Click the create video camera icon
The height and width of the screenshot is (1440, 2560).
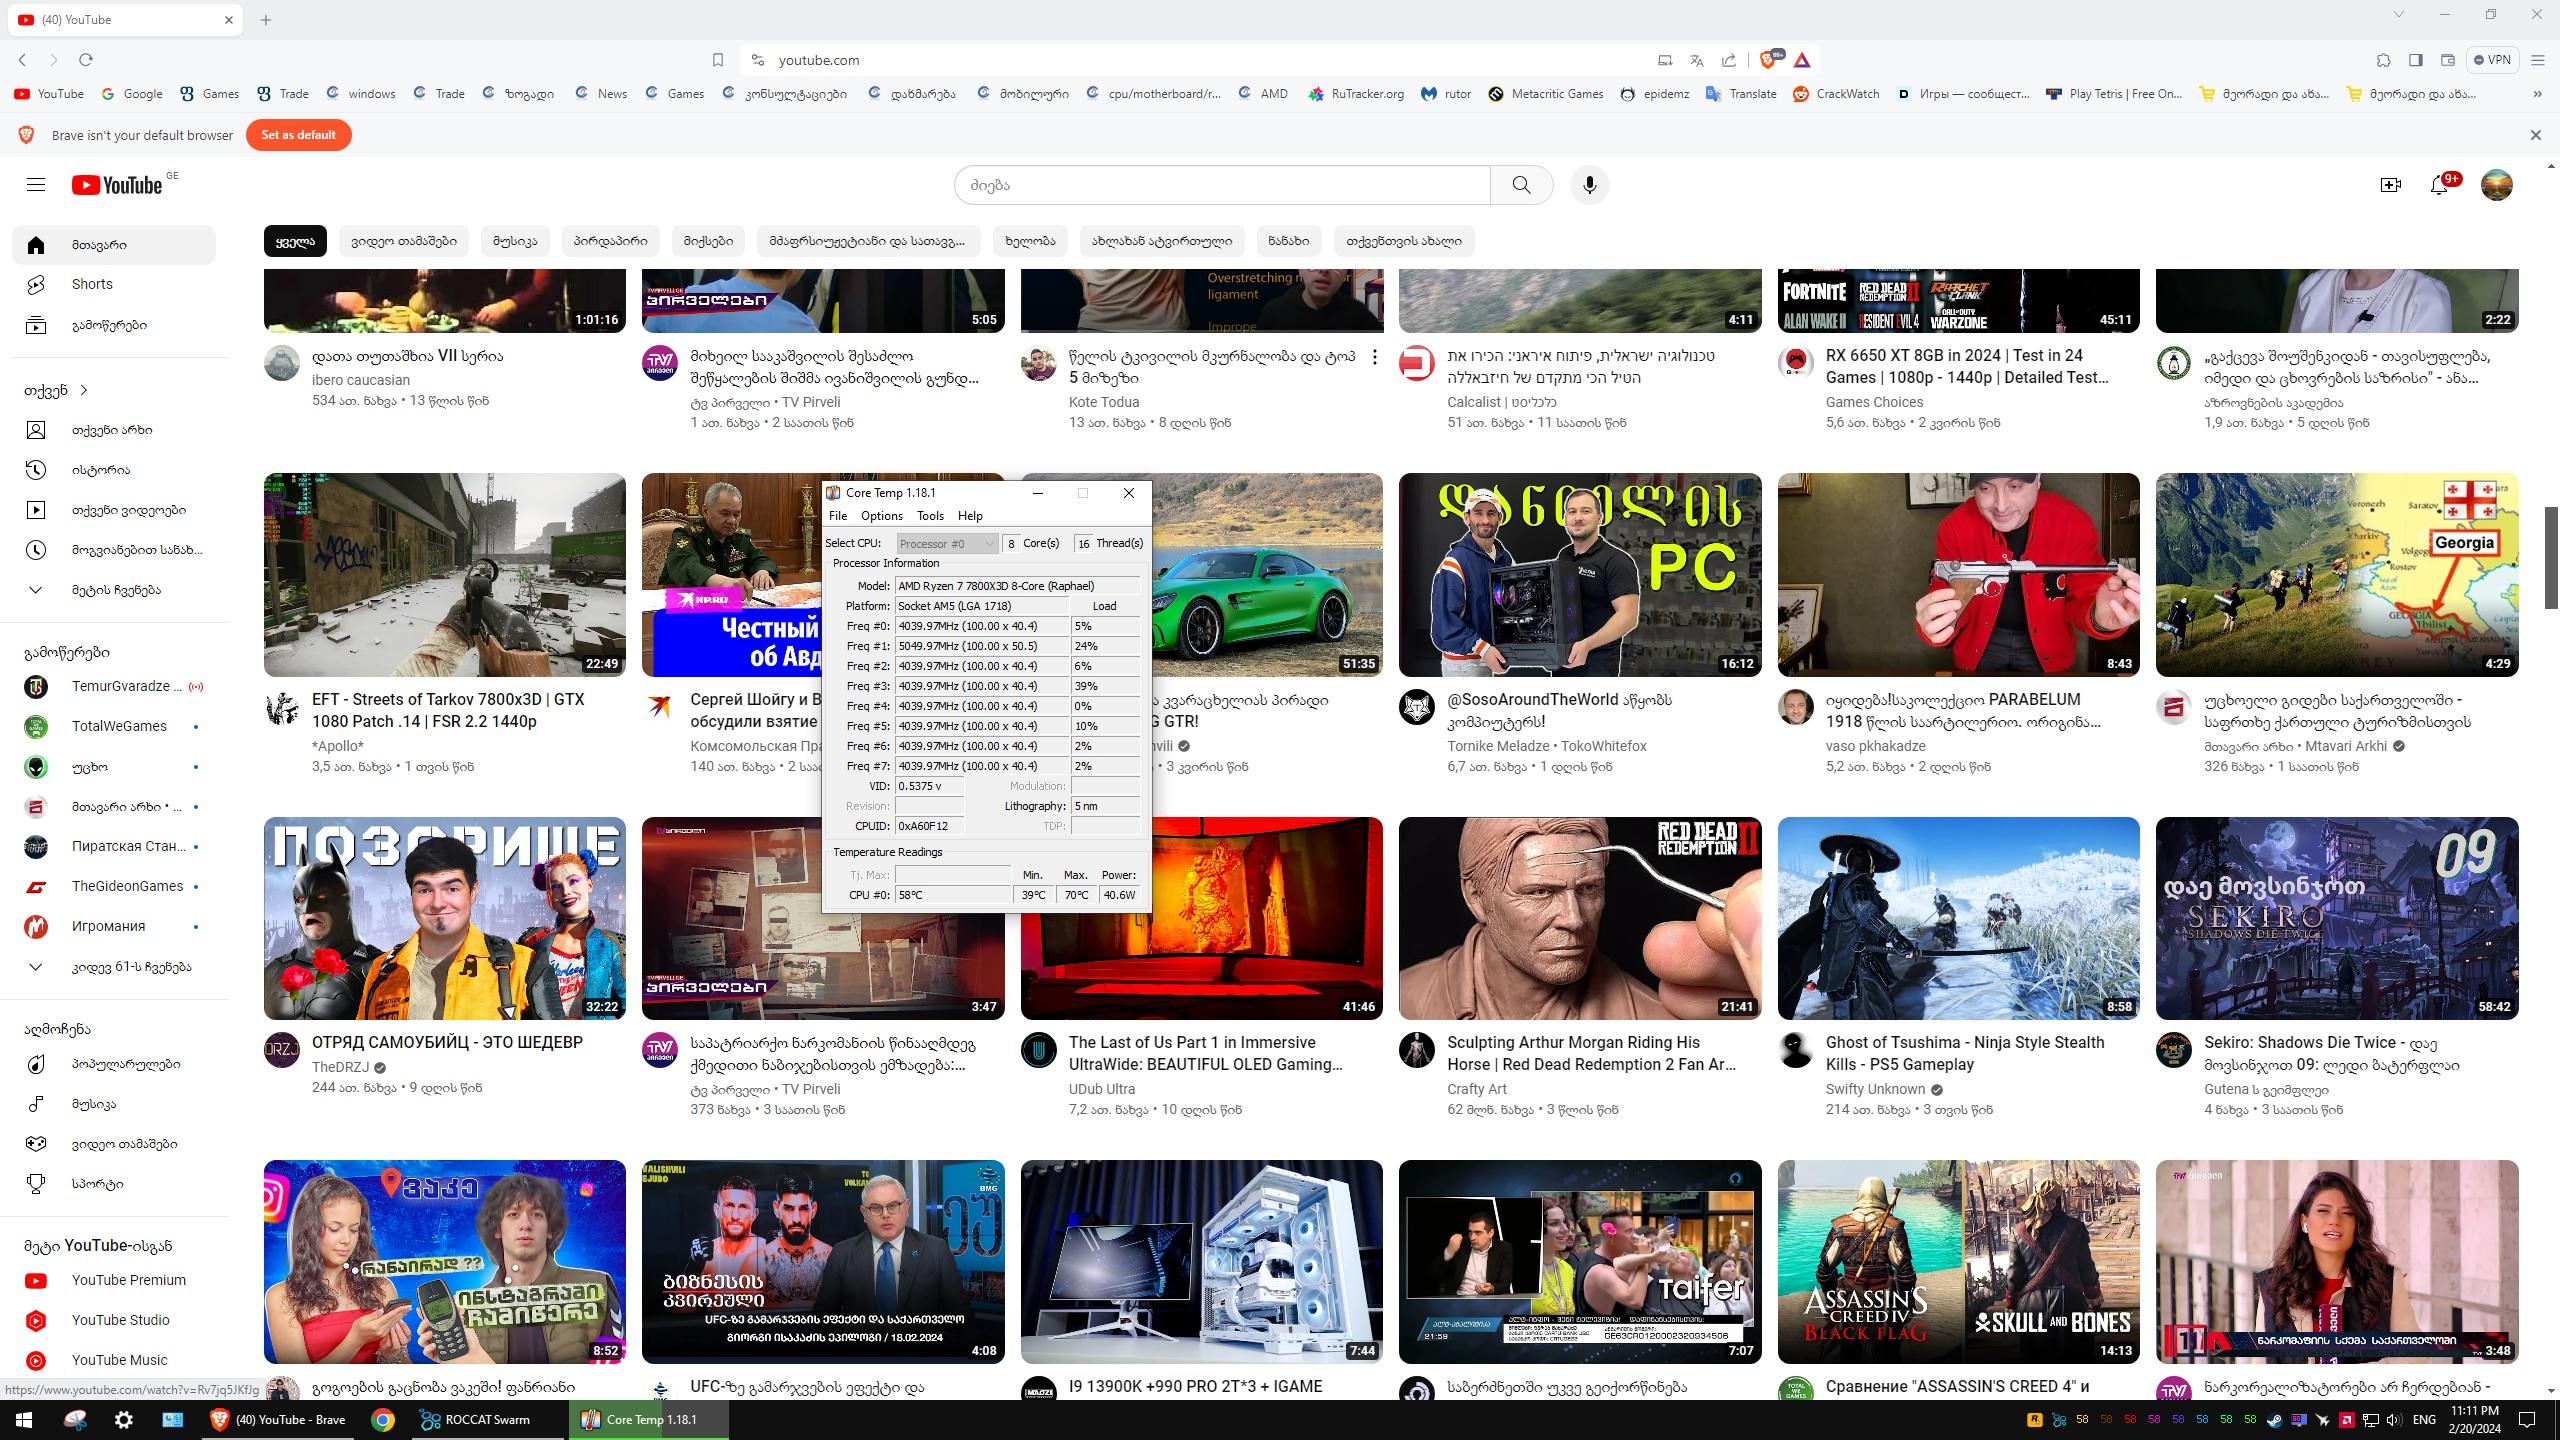point(2390,185)
